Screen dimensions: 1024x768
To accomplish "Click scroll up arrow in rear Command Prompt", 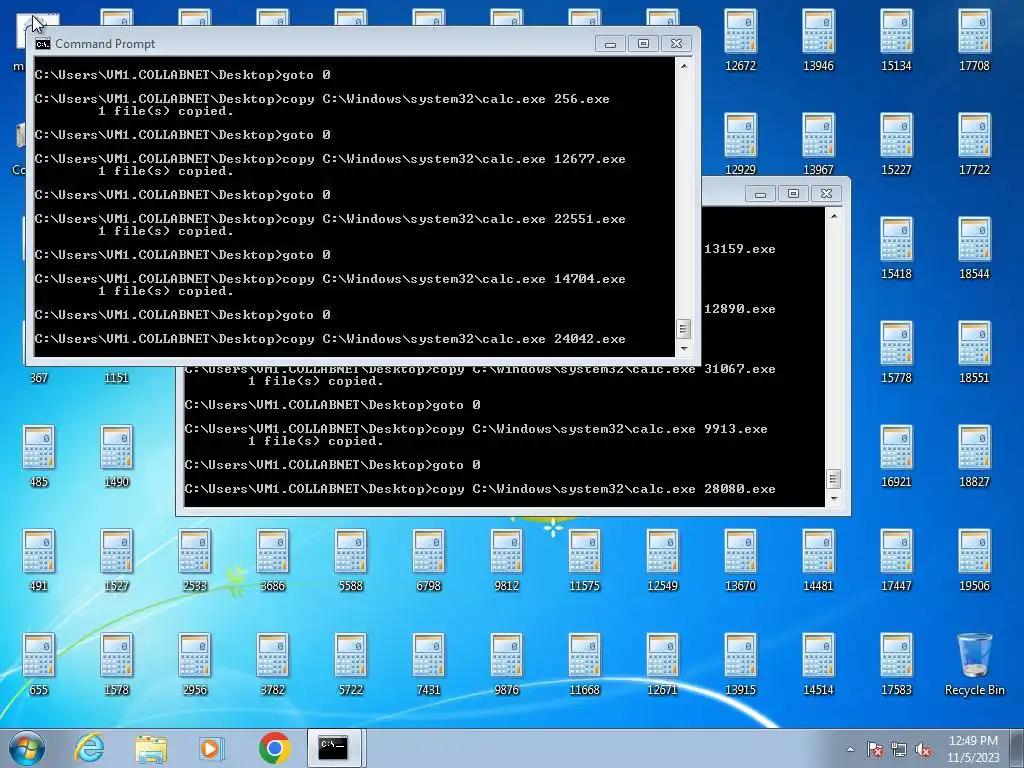I will [x=834, y=216].
